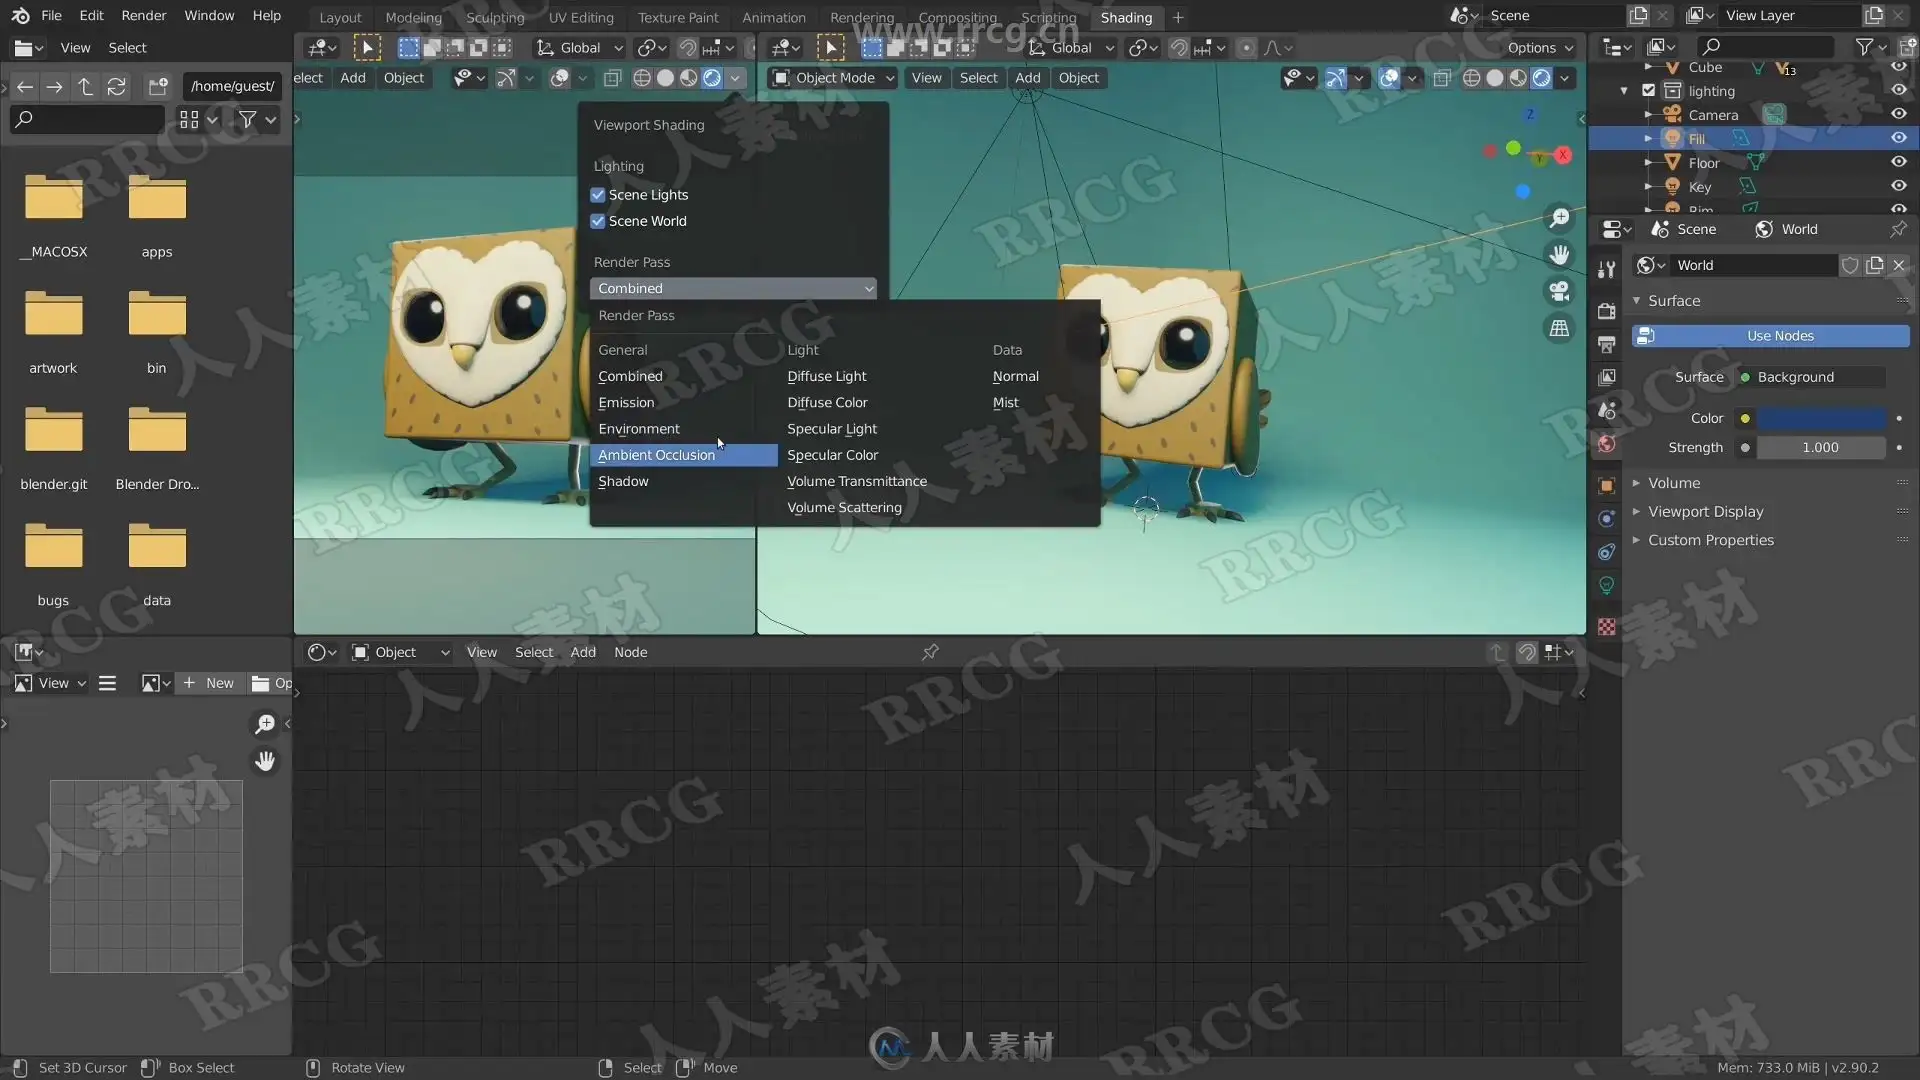This screenshot has height=1080, width=1920.
Task: Click the blue world Color swatch
Action: click(x=1821, y=418)
